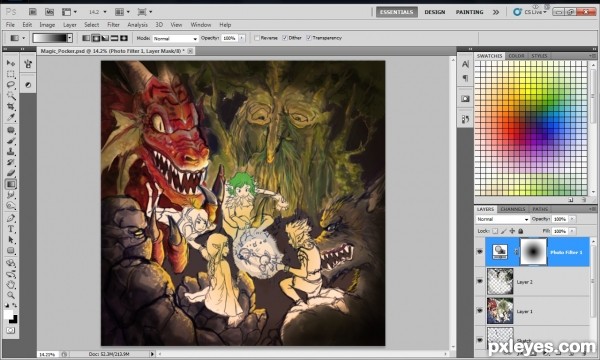Open the layer blend mode dropdown

pos(502,219)
